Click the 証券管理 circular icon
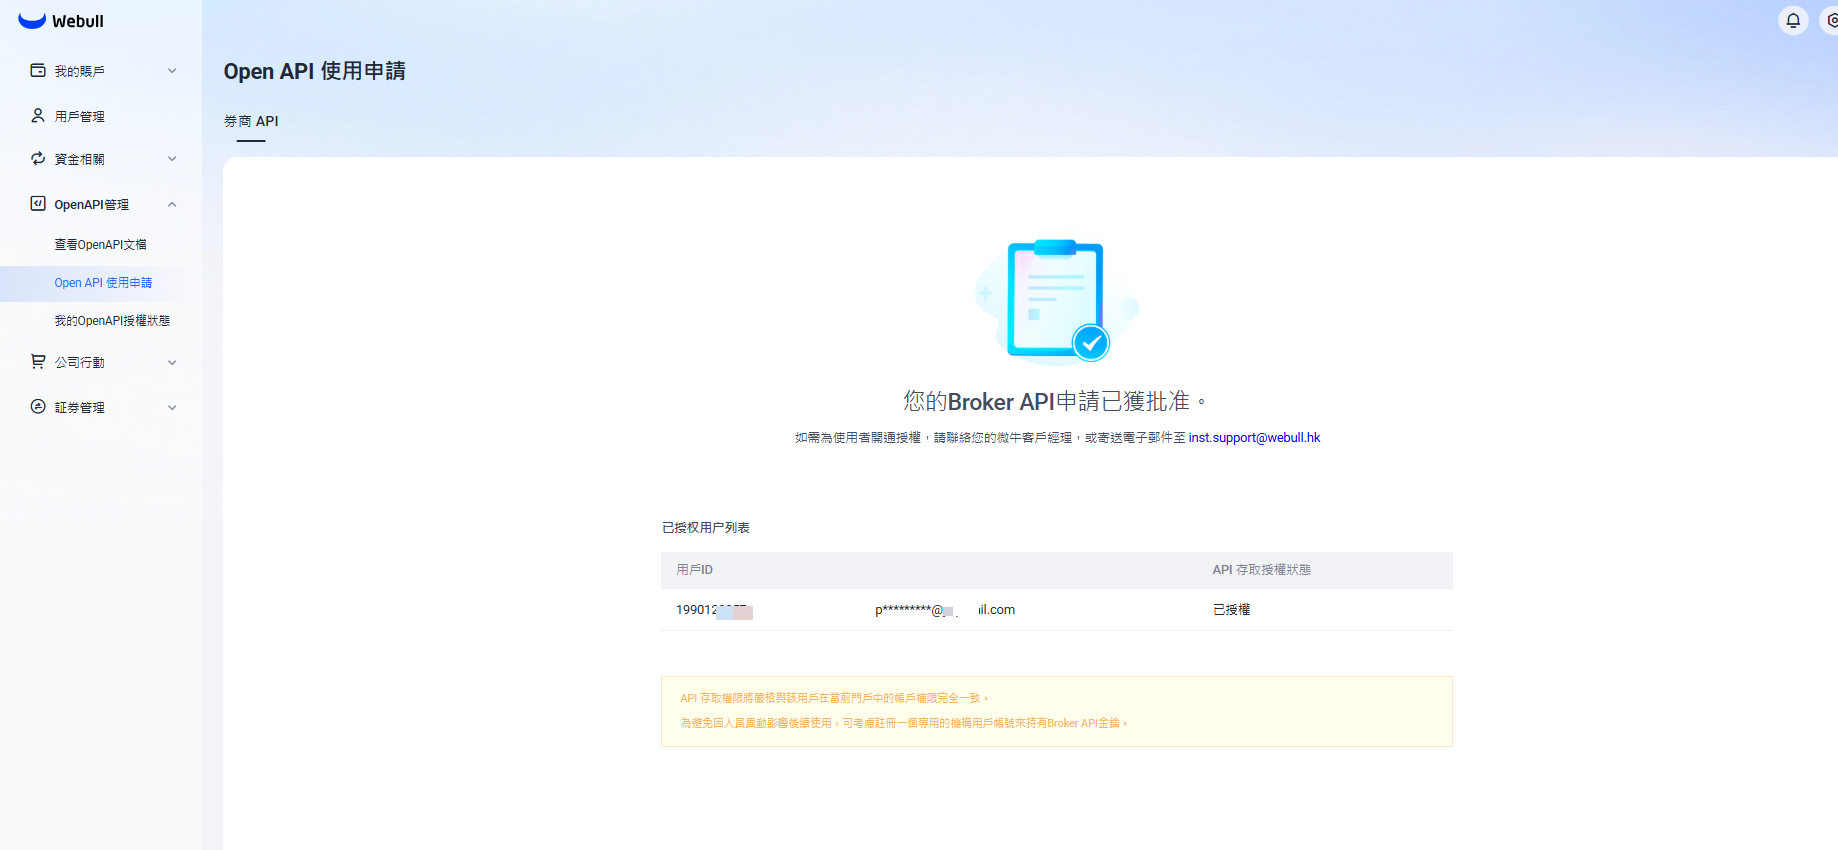Viewport: 1838px width, 850px height. point(38,407)
